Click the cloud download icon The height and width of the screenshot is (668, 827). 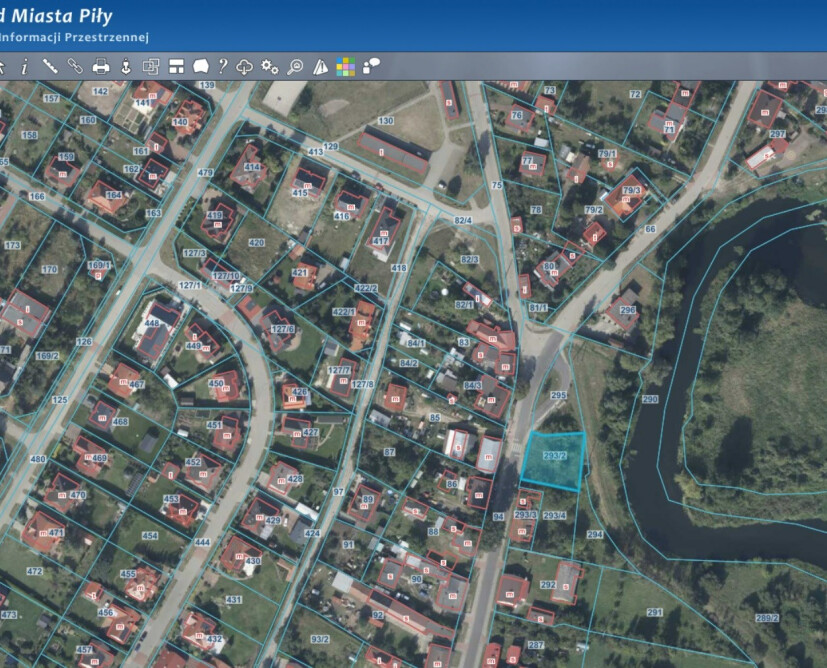[245, 67]
